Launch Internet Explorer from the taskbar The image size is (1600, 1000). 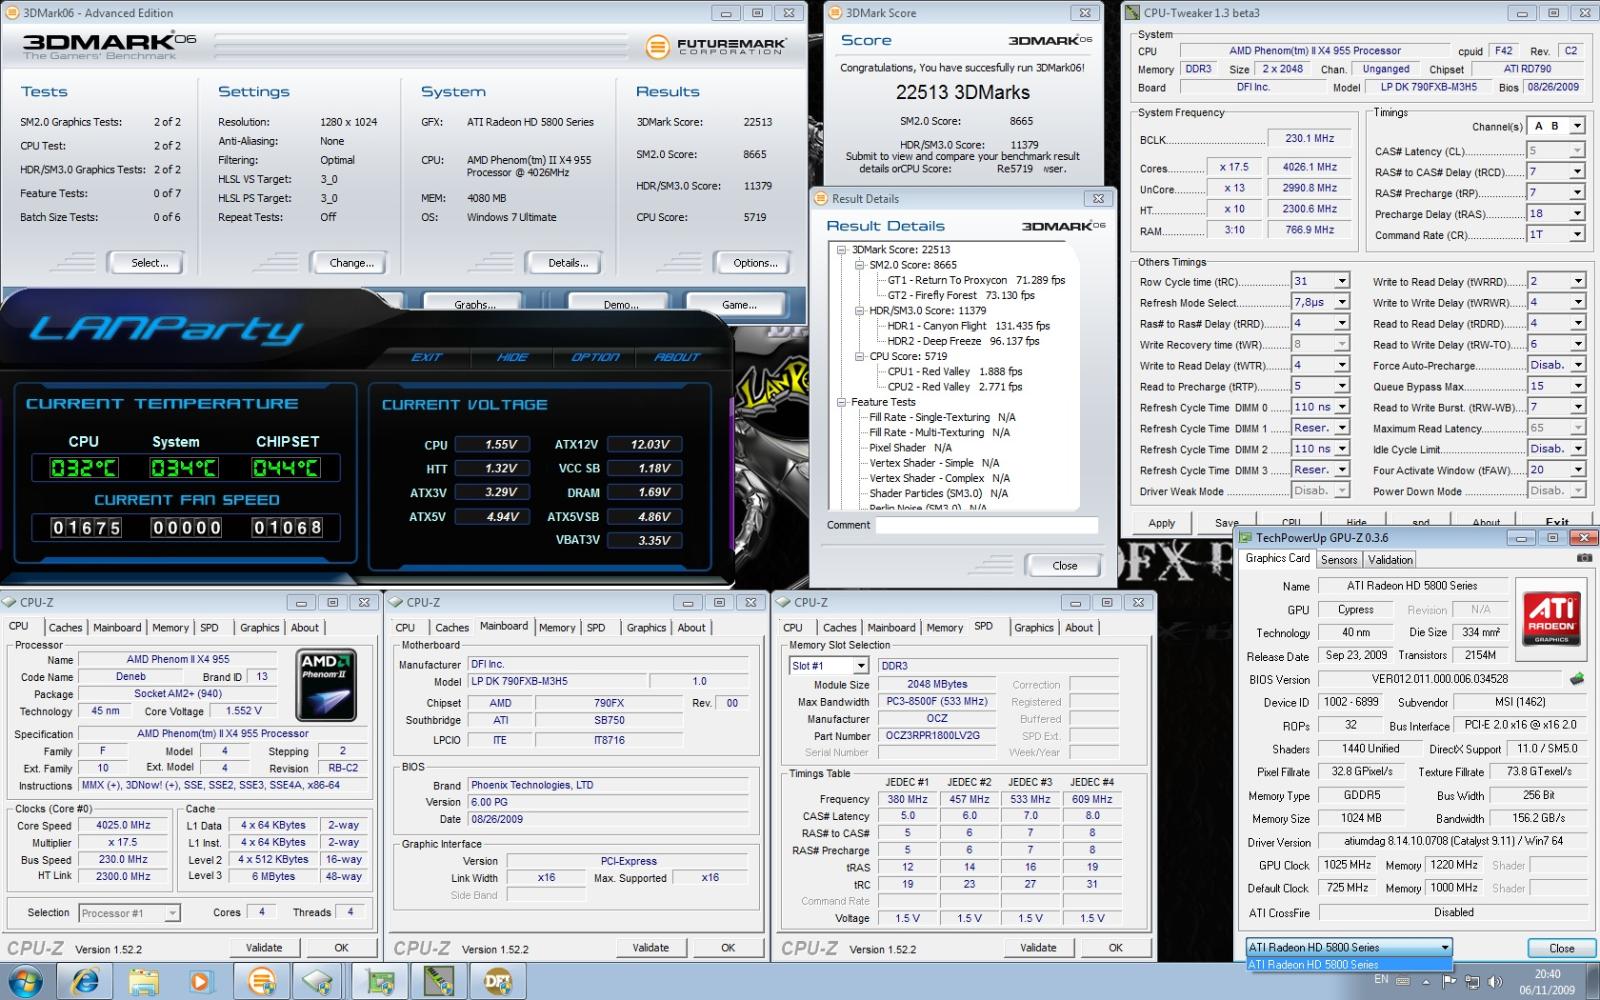[x=86, y=982]
